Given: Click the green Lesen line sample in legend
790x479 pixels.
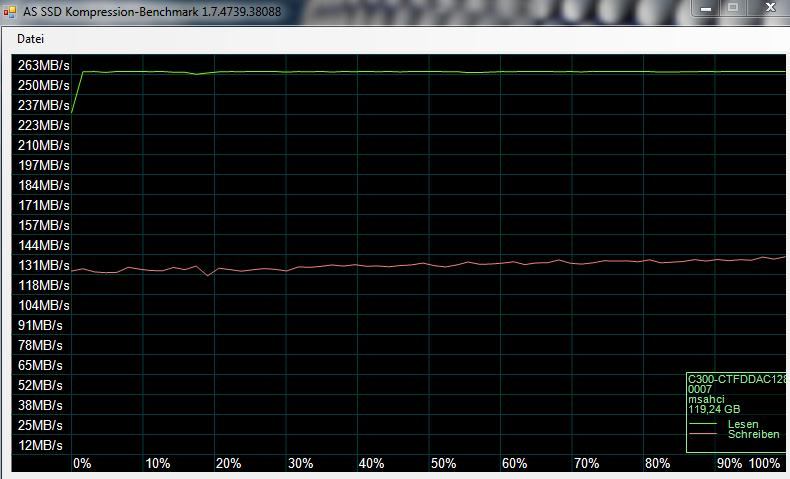Looking at the screenshot, I should click(x=703, y=424).
